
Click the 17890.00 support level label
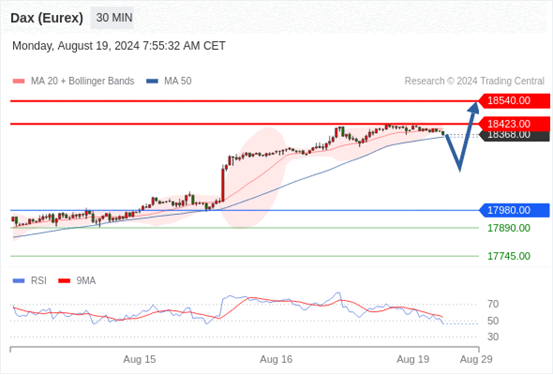tap(509, 228)
